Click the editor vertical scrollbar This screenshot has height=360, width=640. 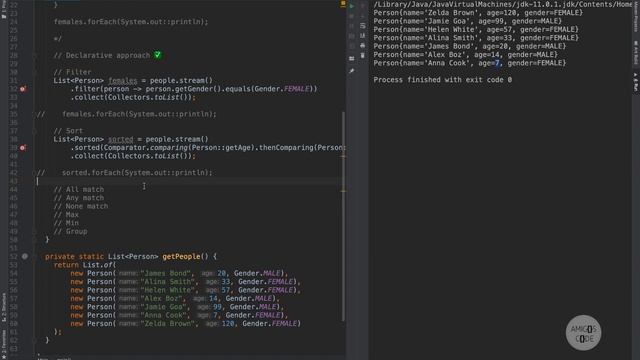343,216
